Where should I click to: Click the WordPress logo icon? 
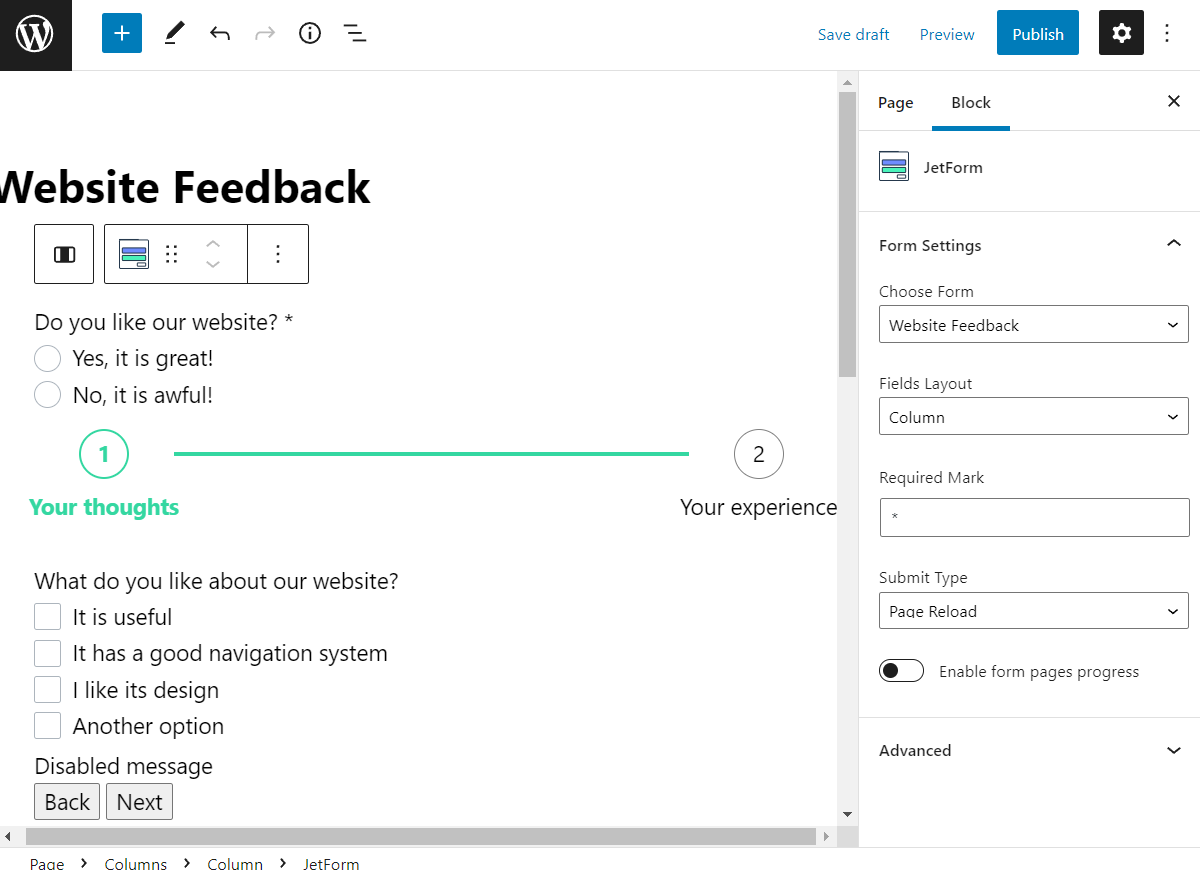pyautogui.click(x=35, y=33)
